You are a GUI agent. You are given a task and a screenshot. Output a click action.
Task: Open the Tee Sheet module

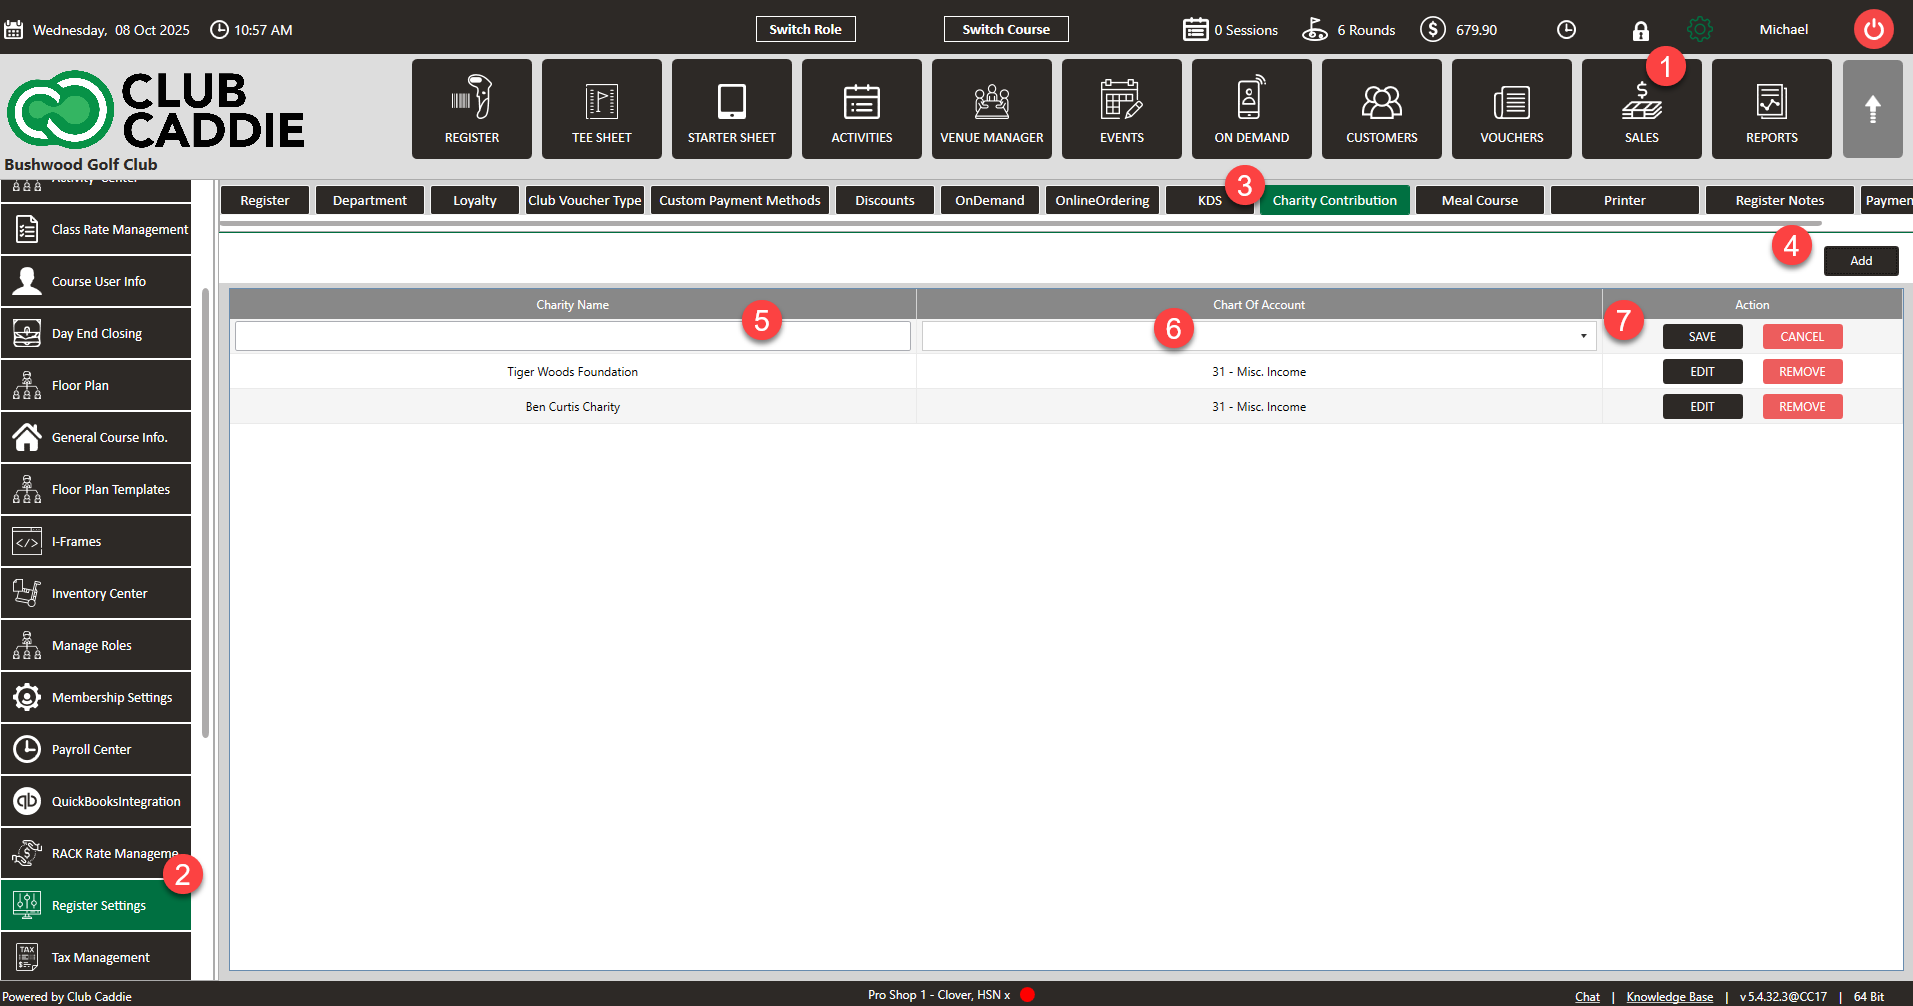tap(601, 109)
